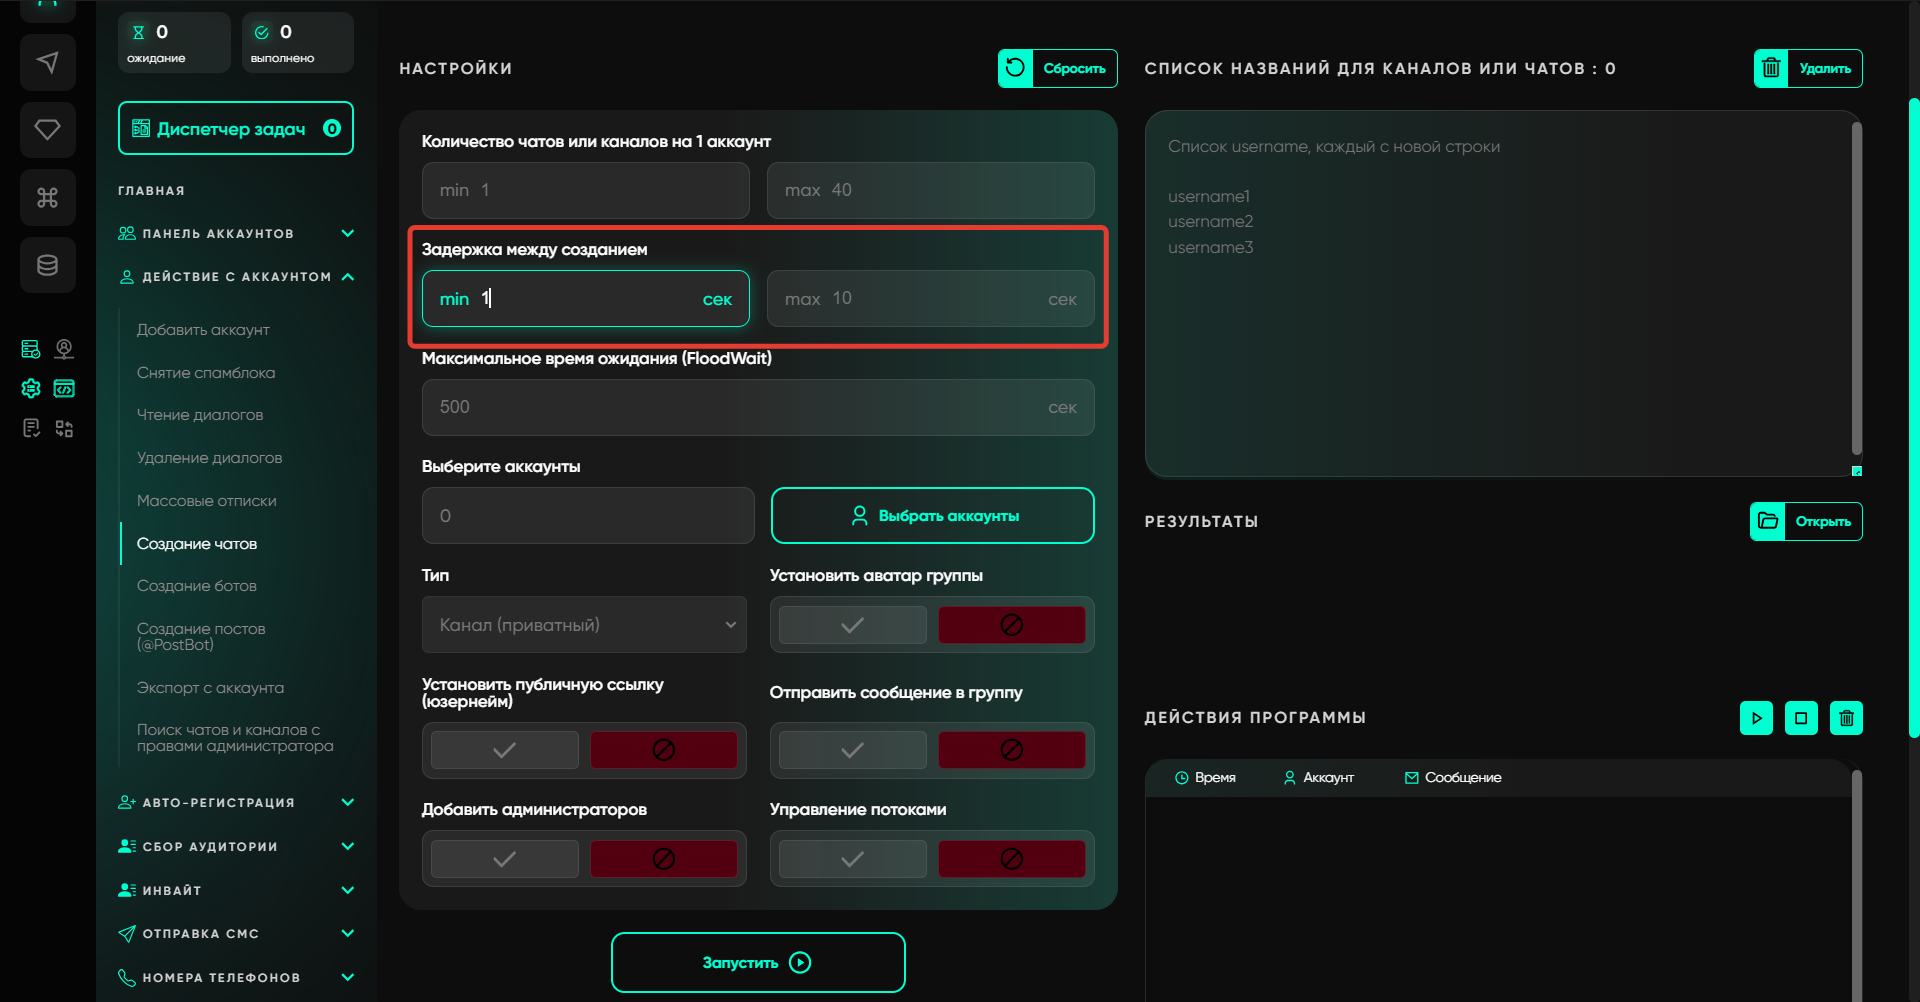This screenshot has width=1920, height=1002.
Task: Open the Тип dropdown showing Канал (приватный)
Action: 584,625
